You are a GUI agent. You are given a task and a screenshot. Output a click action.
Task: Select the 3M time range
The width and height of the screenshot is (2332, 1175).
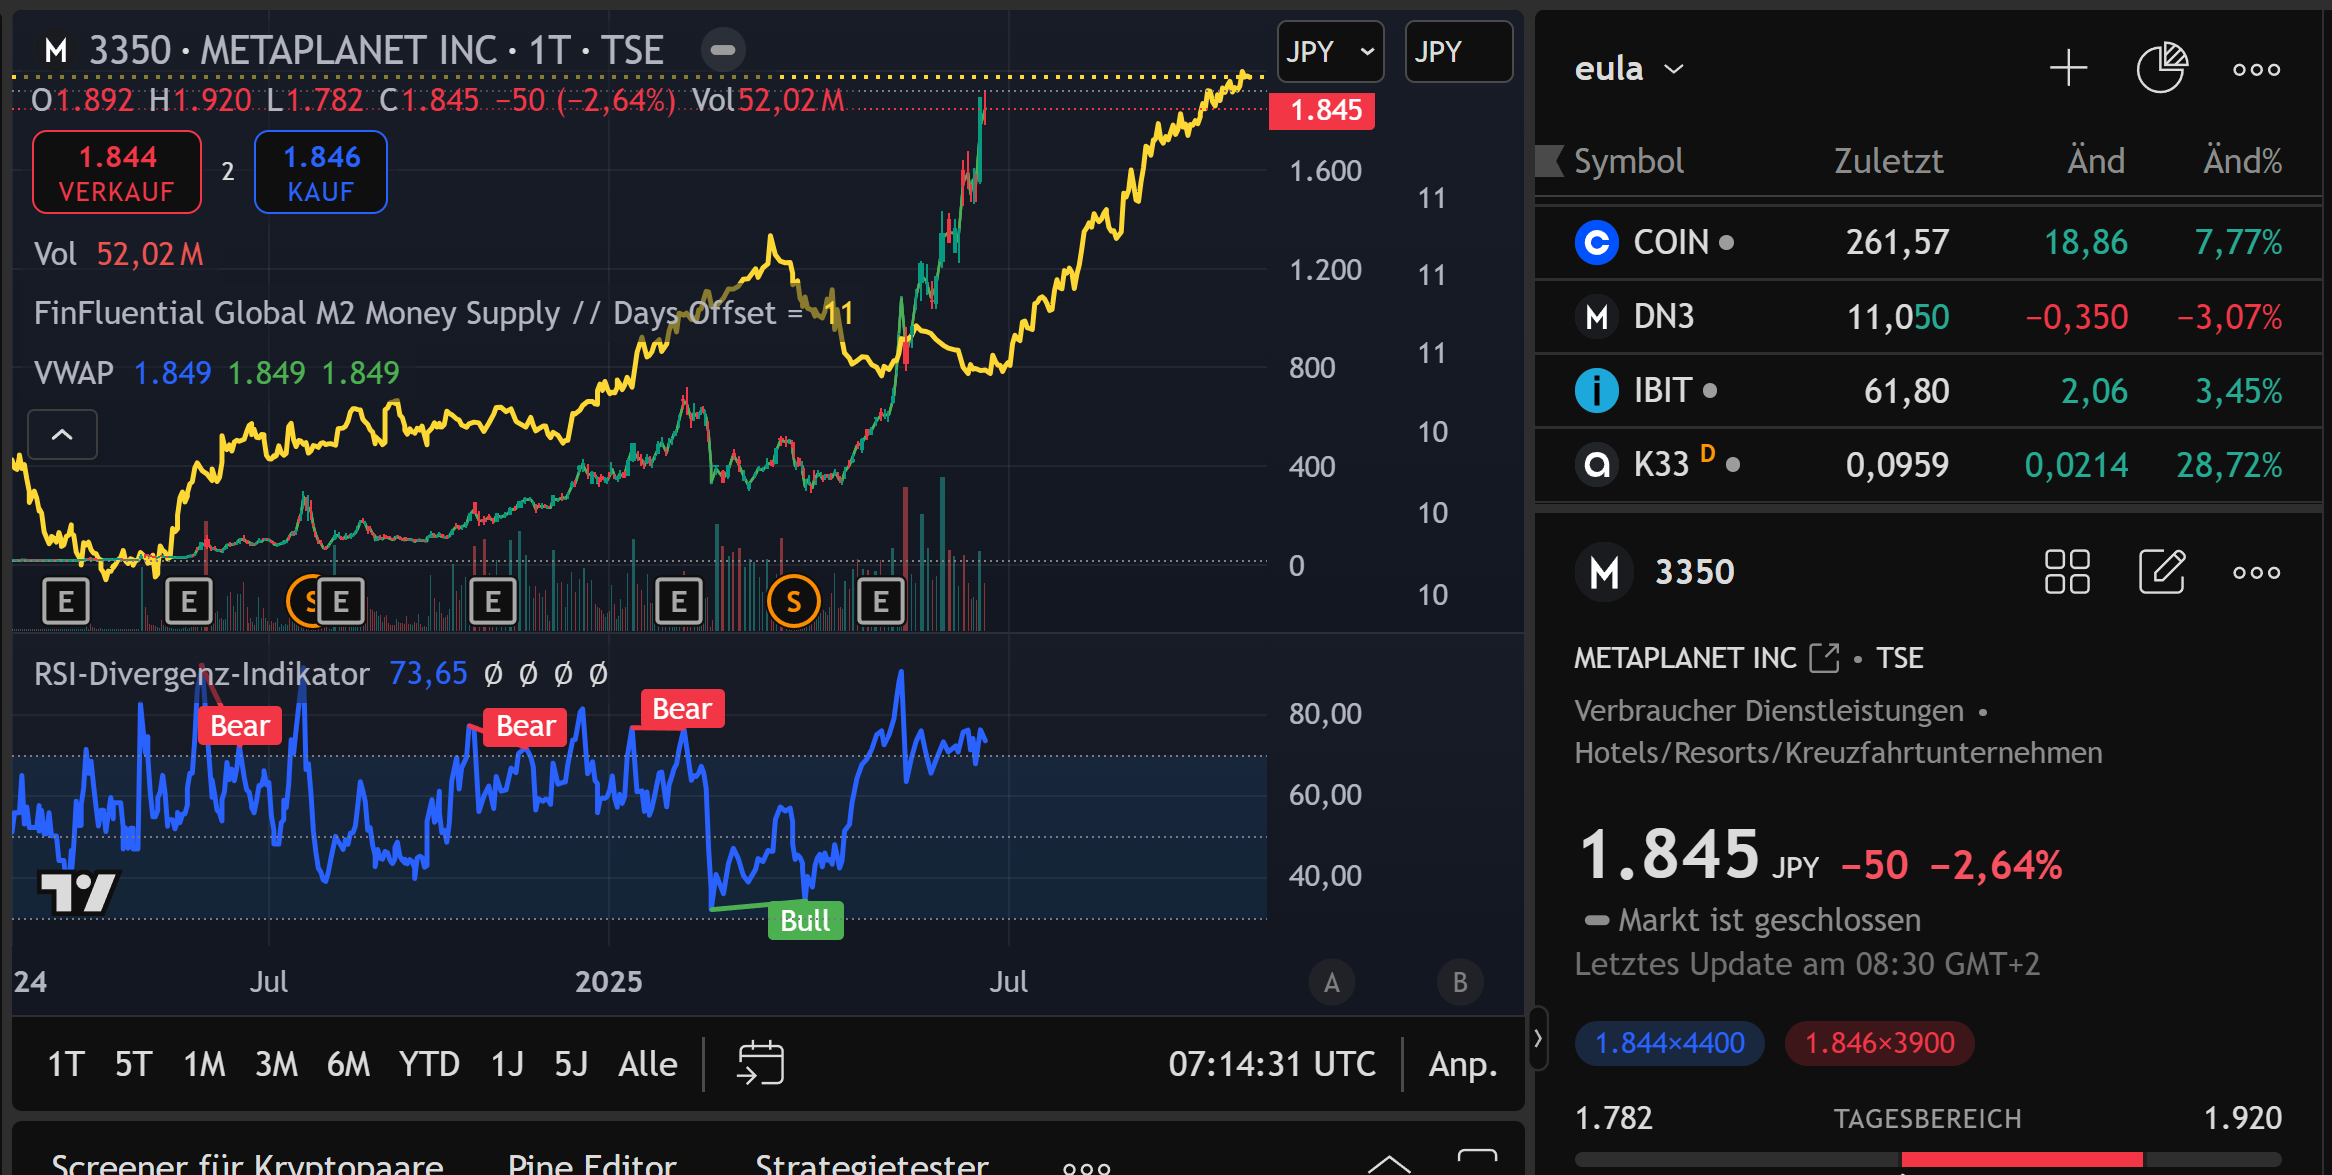(276, 1064)
